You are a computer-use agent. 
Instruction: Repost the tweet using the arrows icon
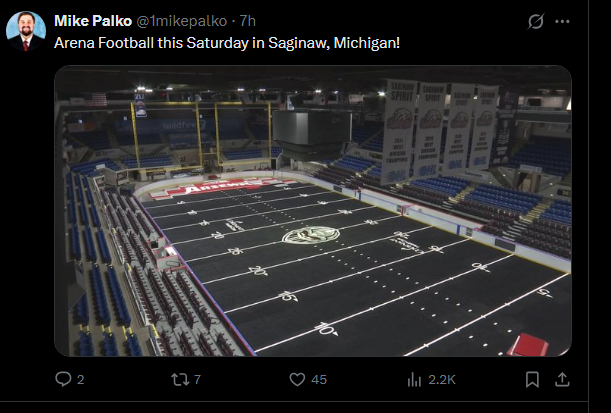click(x=179, y=380)
